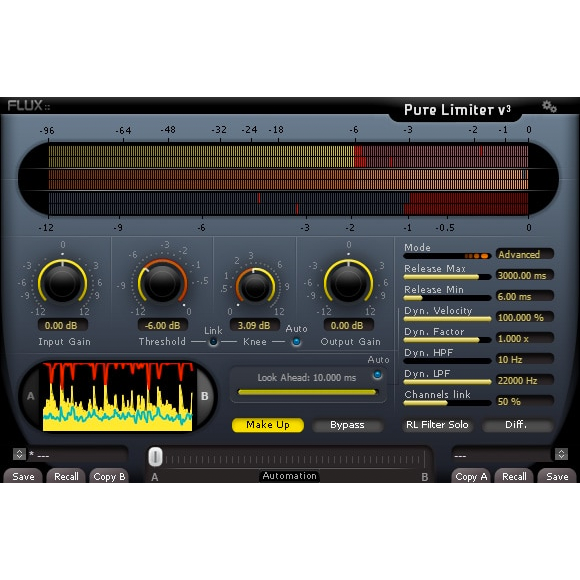Recall preset slot B

pyautogui.click(x=514, y=476)
